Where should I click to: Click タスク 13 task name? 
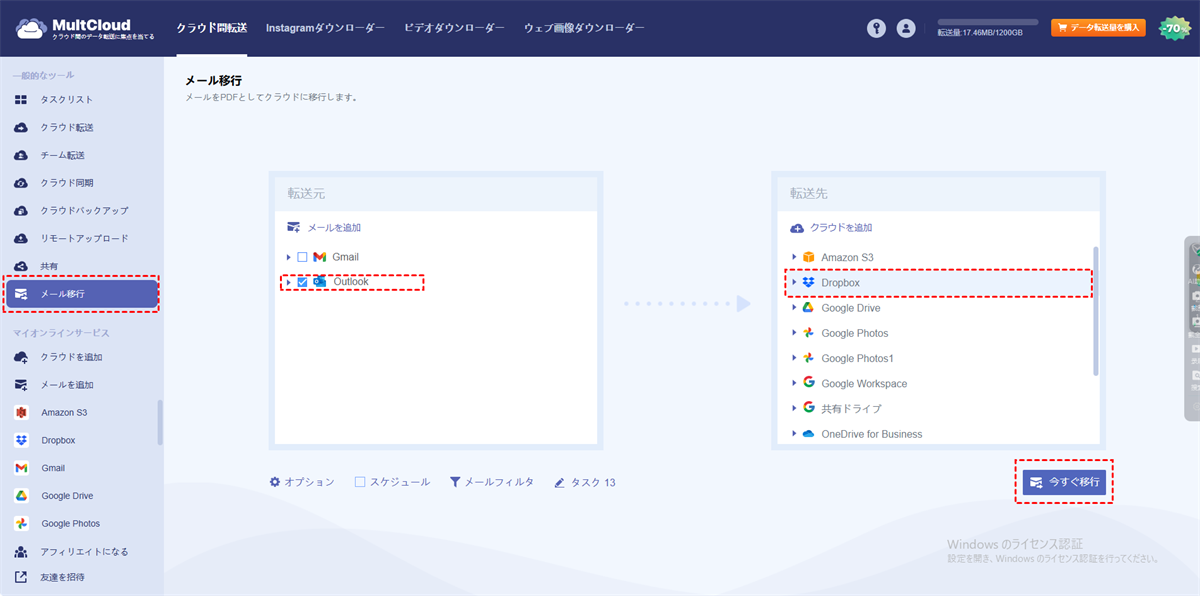tap(593, 482)
